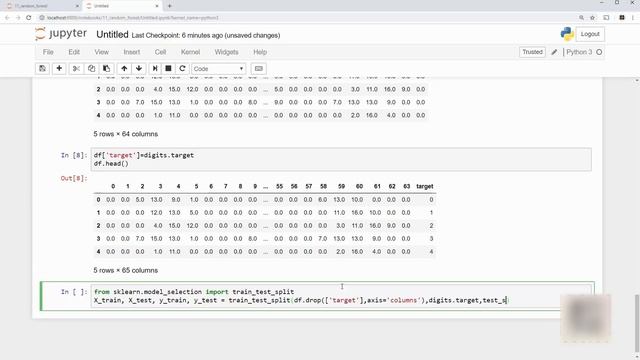
Task: Rename notebook via Untitled title
Action: (112, 35)
